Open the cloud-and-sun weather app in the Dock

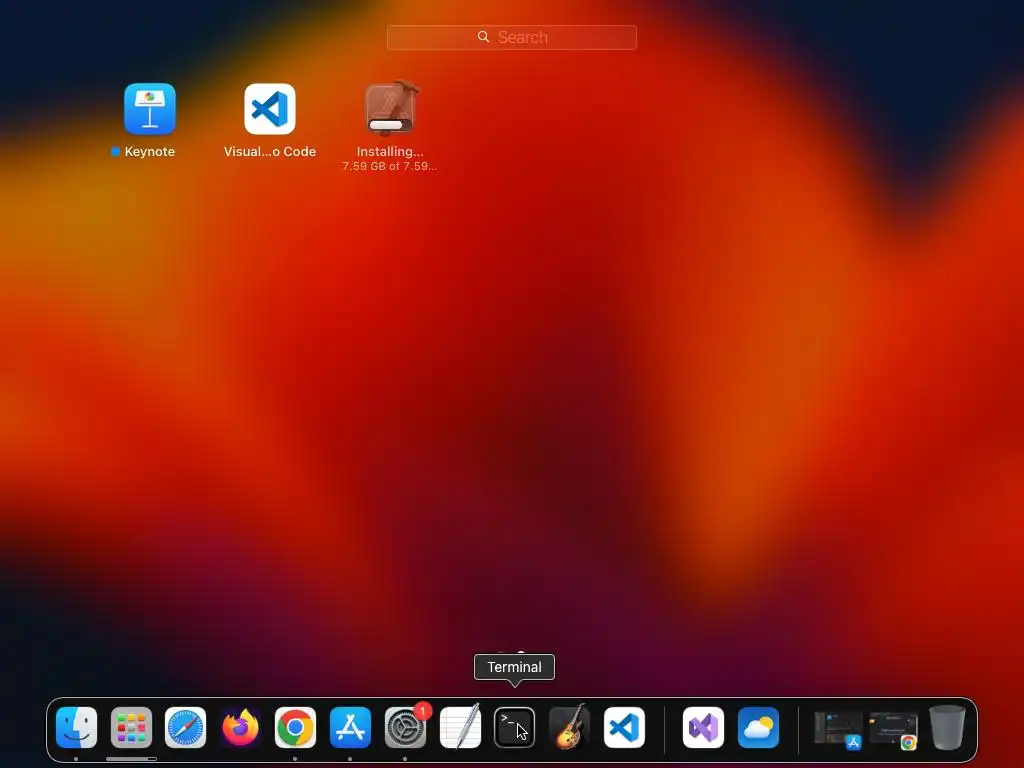point(758,727)
